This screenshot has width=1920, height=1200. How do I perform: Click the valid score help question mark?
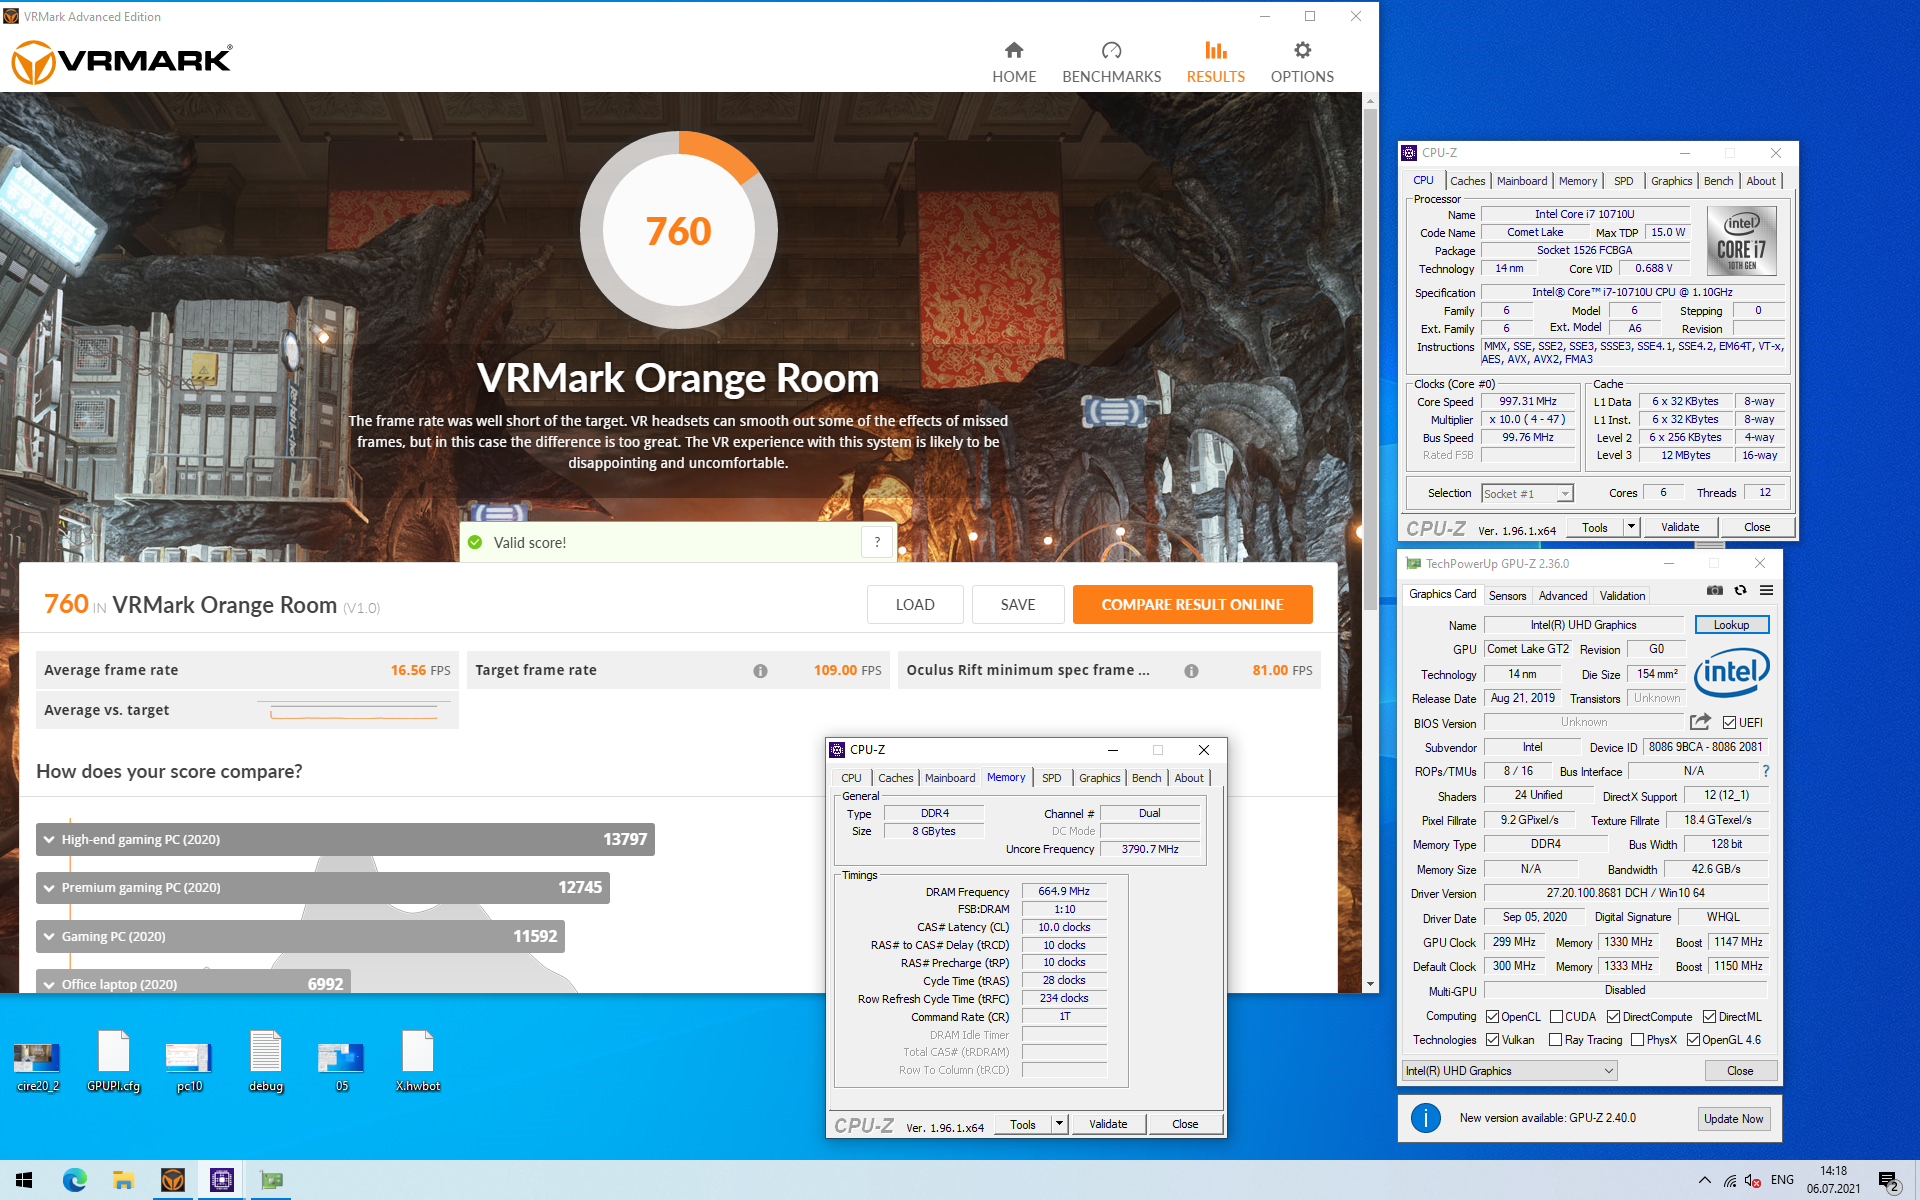click(x=877, y=542)
